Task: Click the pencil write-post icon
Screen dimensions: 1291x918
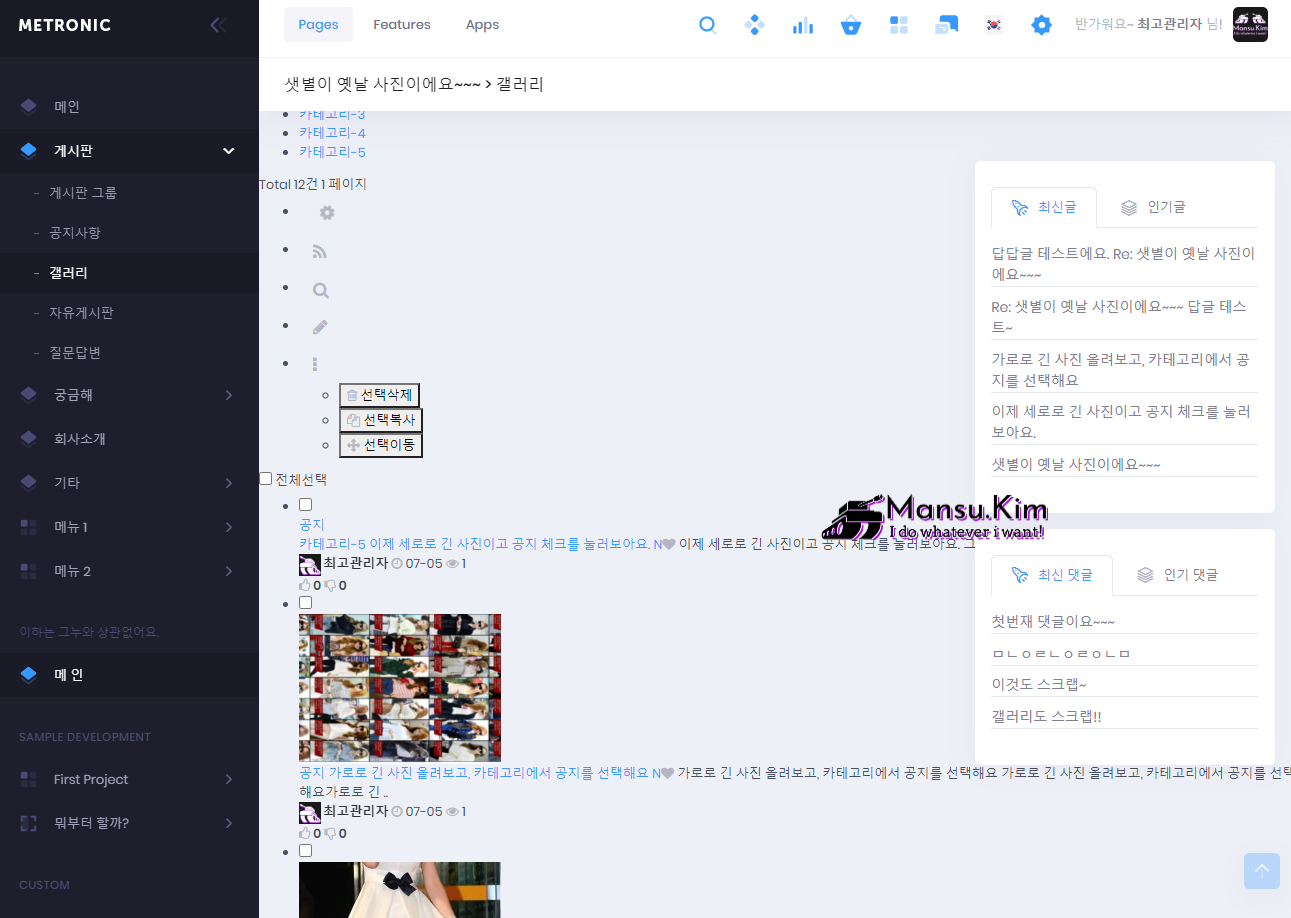Action: (x=320, y=327)
